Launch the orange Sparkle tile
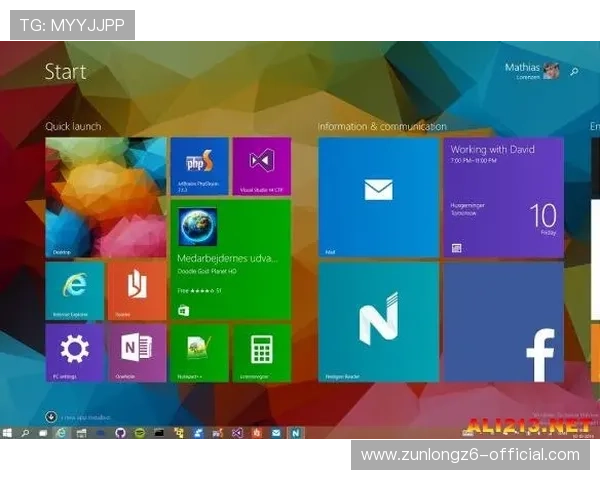 (x=137, y=290)
